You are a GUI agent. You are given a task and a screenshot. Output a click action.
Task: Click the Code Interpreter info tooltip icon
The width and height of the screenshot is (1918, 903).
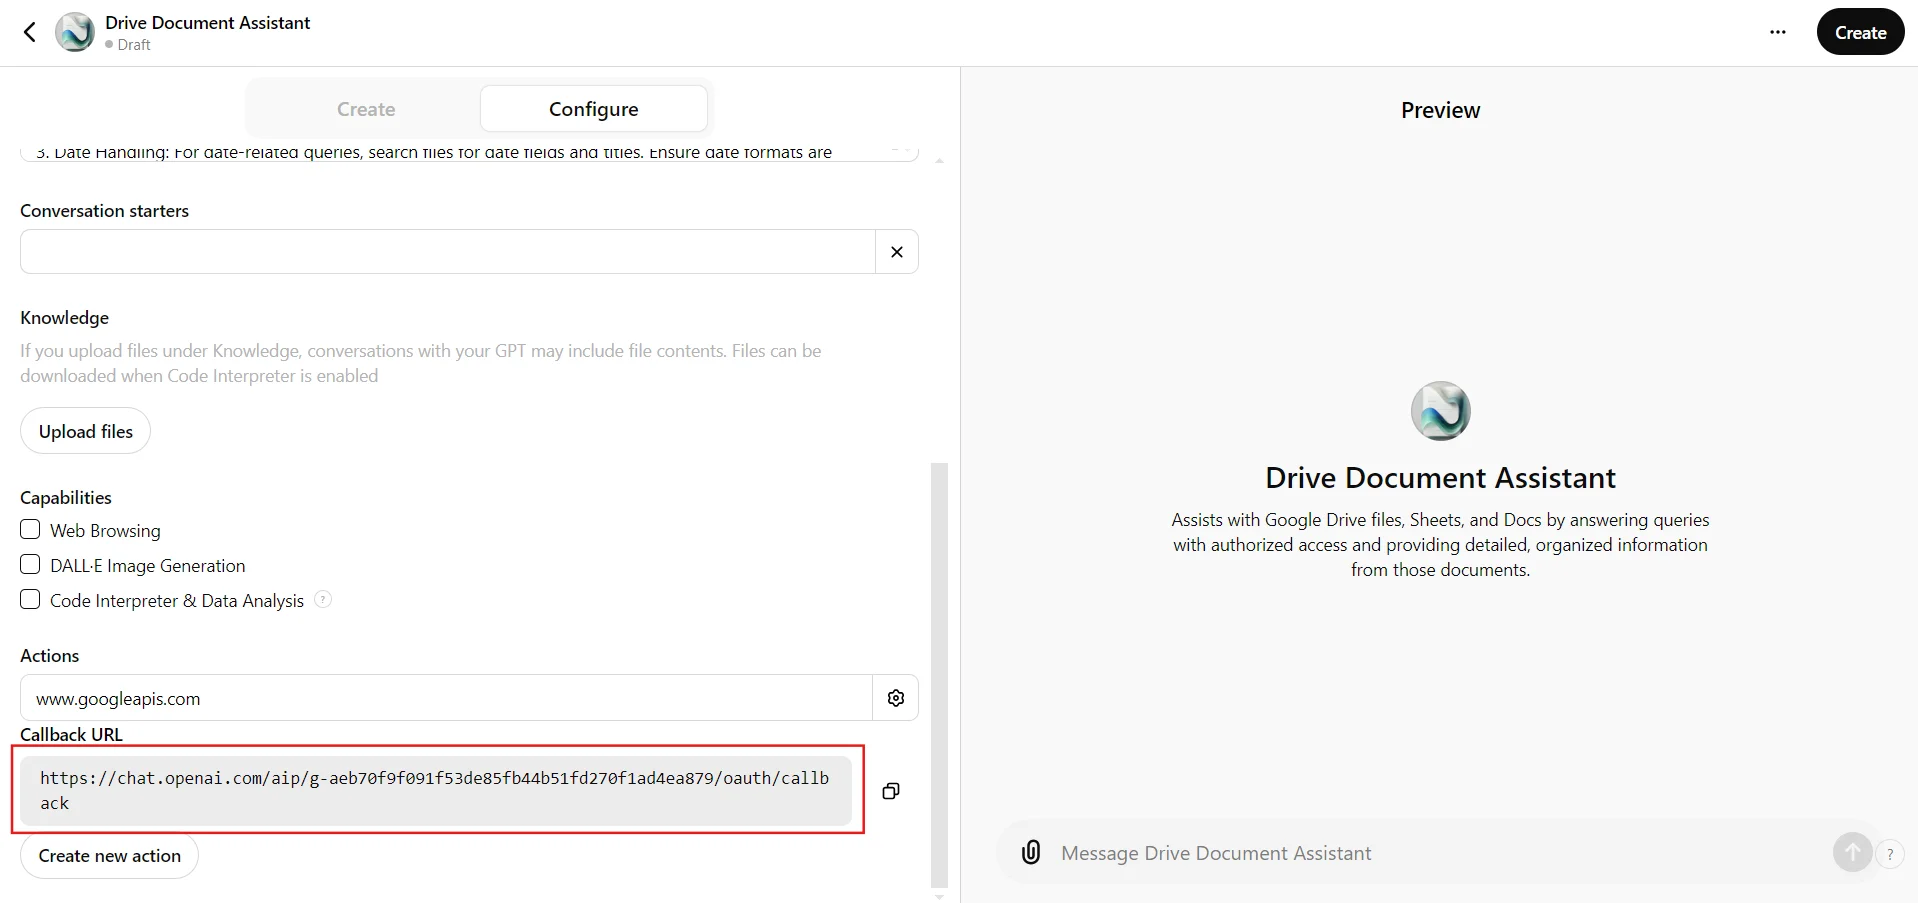coord(323,599)
